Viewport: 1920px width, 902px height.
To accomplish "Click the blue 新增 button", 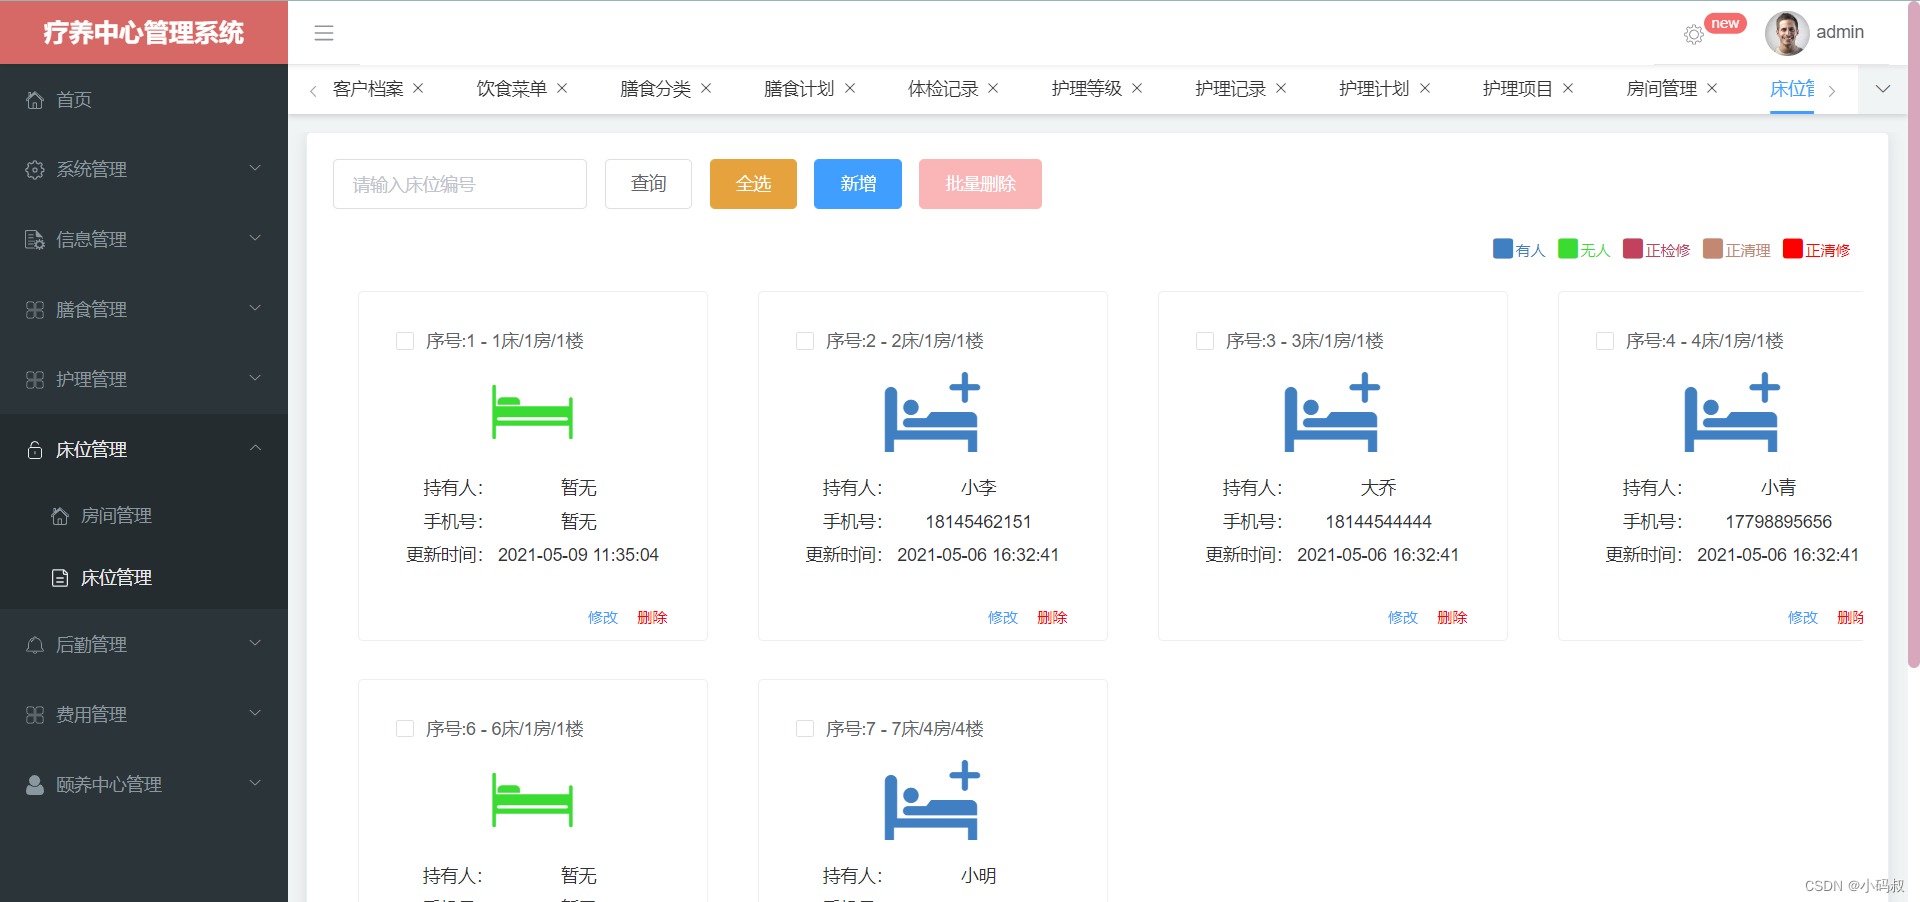I will tap(858, 184).
